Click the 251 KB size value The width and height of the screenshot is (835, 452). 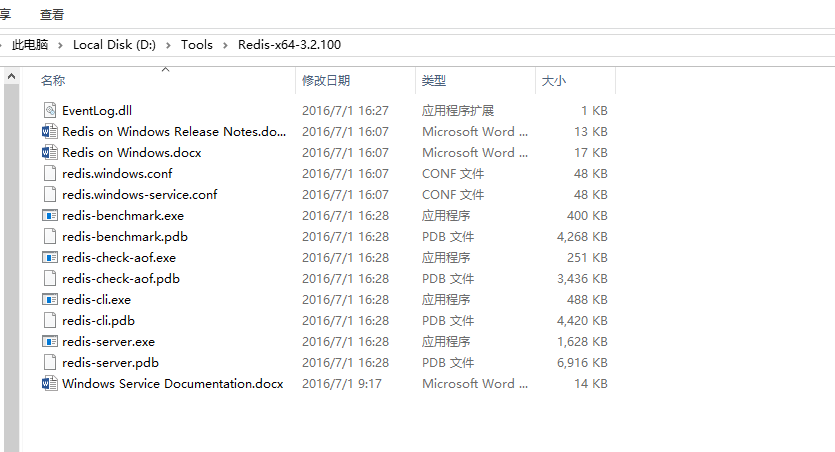tap(587, 258)
